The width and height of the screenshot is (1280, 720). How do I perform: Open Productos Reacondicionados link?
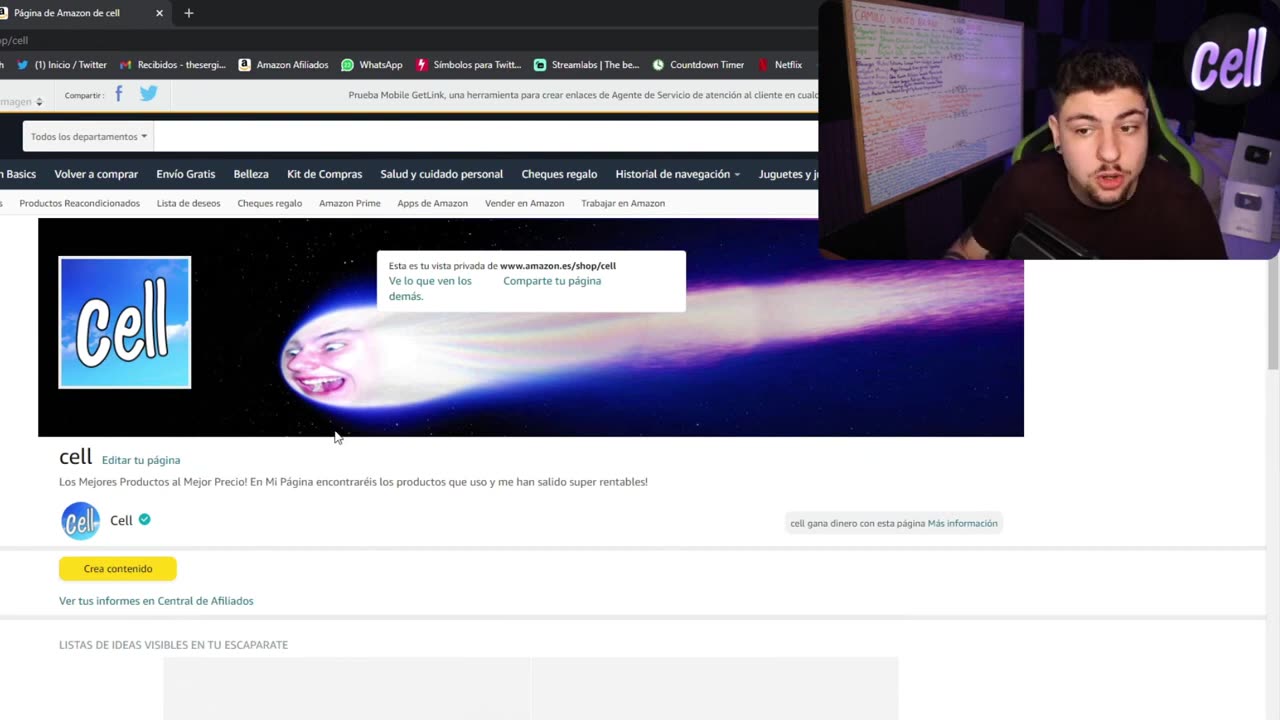pos(80,203)
